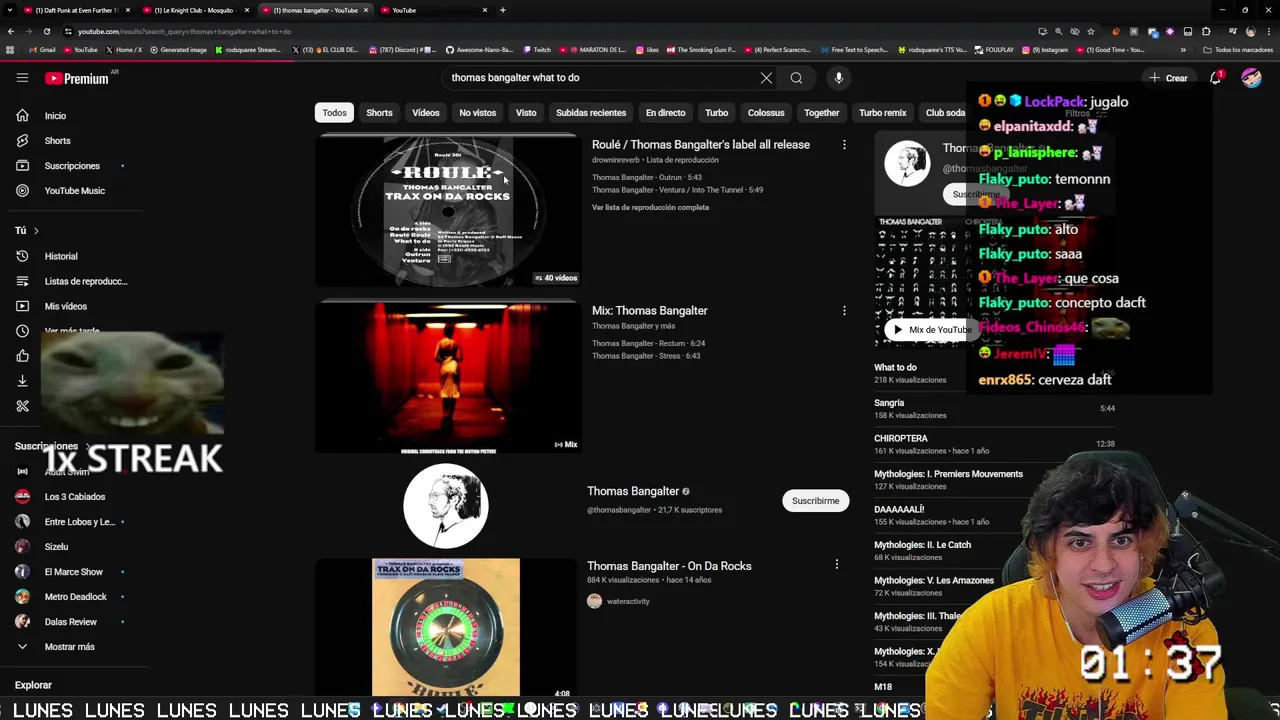Image resolution: width=1280 pixels, height=720 pixels.
Task: Play the Mix de YouTube button
Action: 932,330
